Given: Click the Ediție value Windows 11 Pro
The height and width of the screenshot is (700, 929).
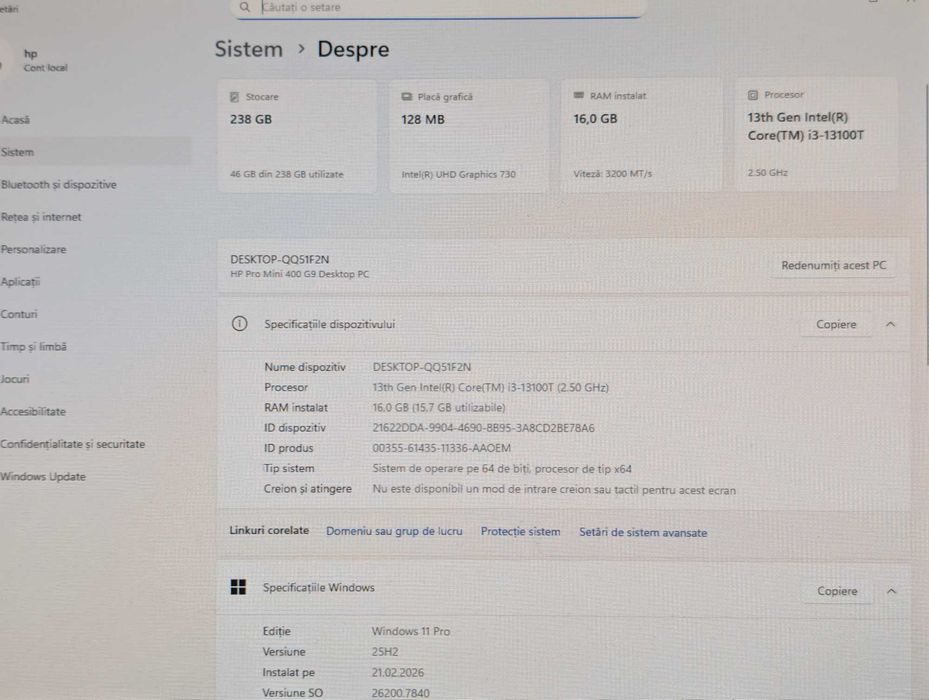Looking at the screenshot, I should [x=411, y=631].
